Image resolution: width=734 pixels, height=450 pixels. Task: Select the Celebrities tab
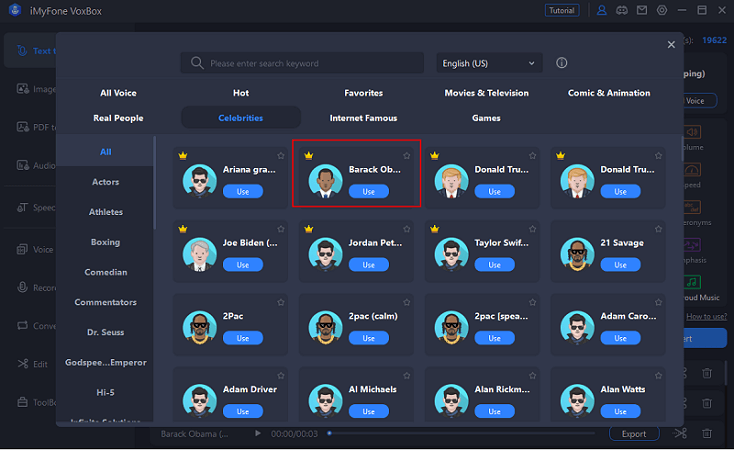coord(241,118)
